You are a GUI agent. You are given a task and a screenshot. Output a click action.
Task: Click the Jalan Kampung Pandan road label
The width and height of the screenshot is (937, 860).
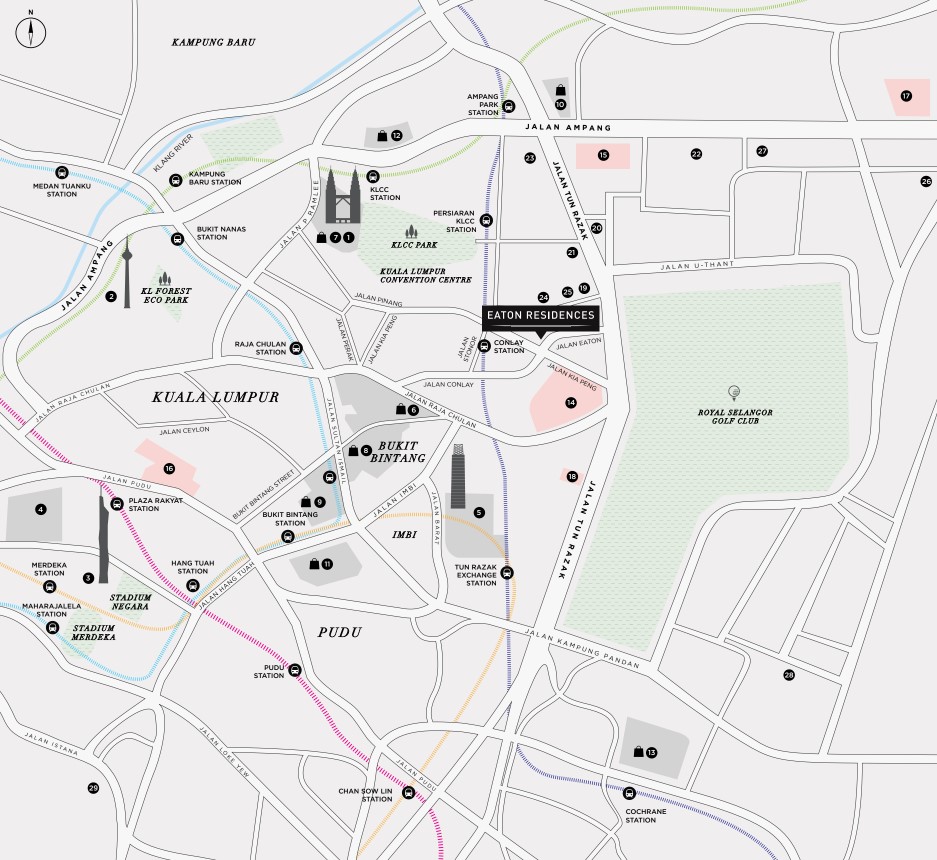582,648
